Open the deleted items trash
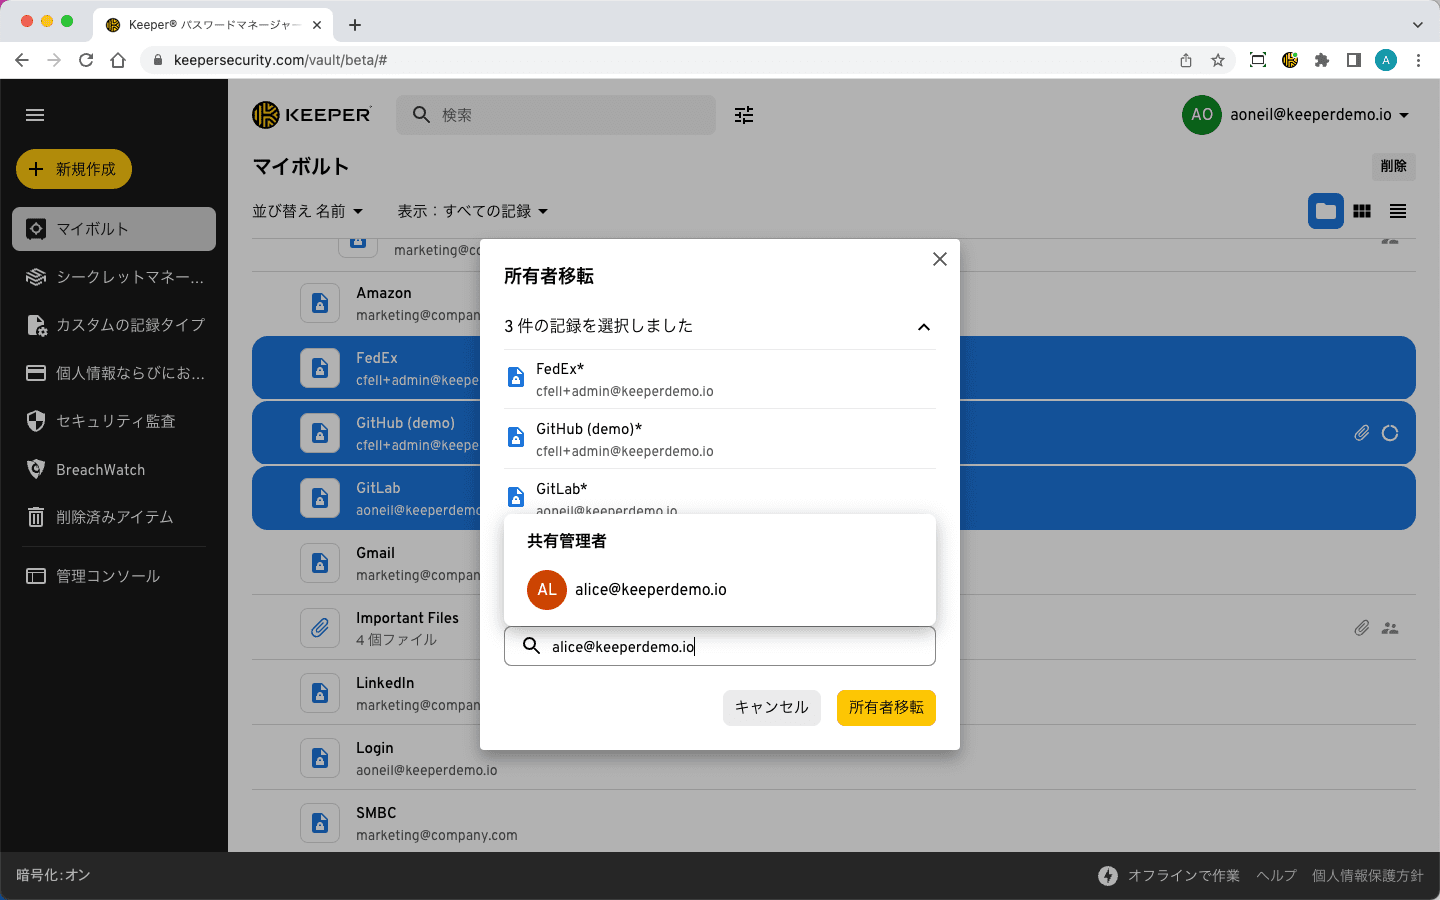The width and height of the screenshot is (1440, 900). pos(114,517)
